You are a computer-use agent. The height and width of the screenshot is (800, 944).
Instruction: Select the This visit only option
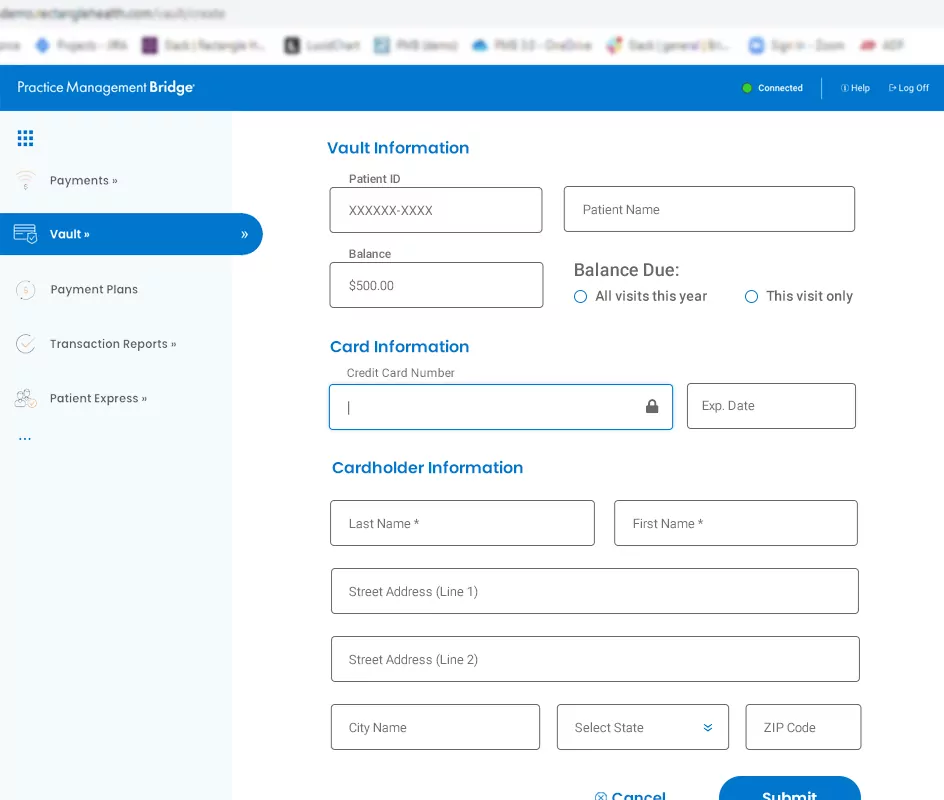751,297
